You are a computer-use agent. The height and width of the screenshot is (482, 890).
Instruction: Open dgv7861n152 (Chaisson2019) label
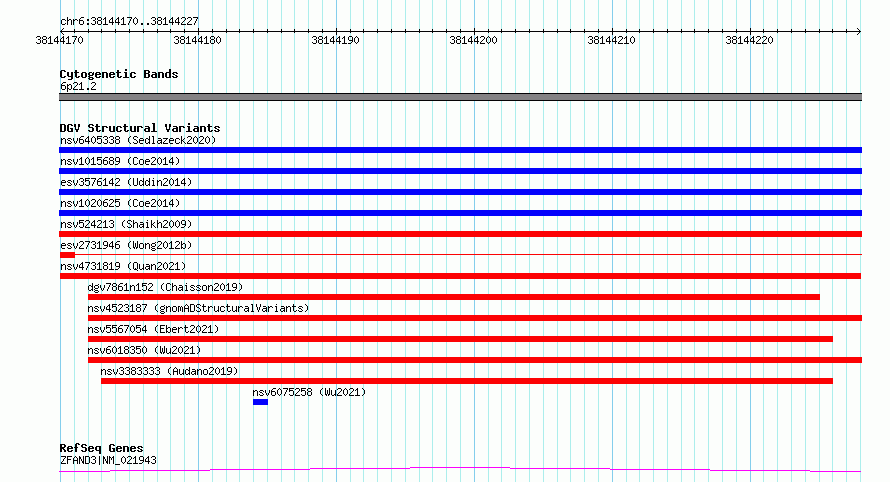click(x=165, y=287)
